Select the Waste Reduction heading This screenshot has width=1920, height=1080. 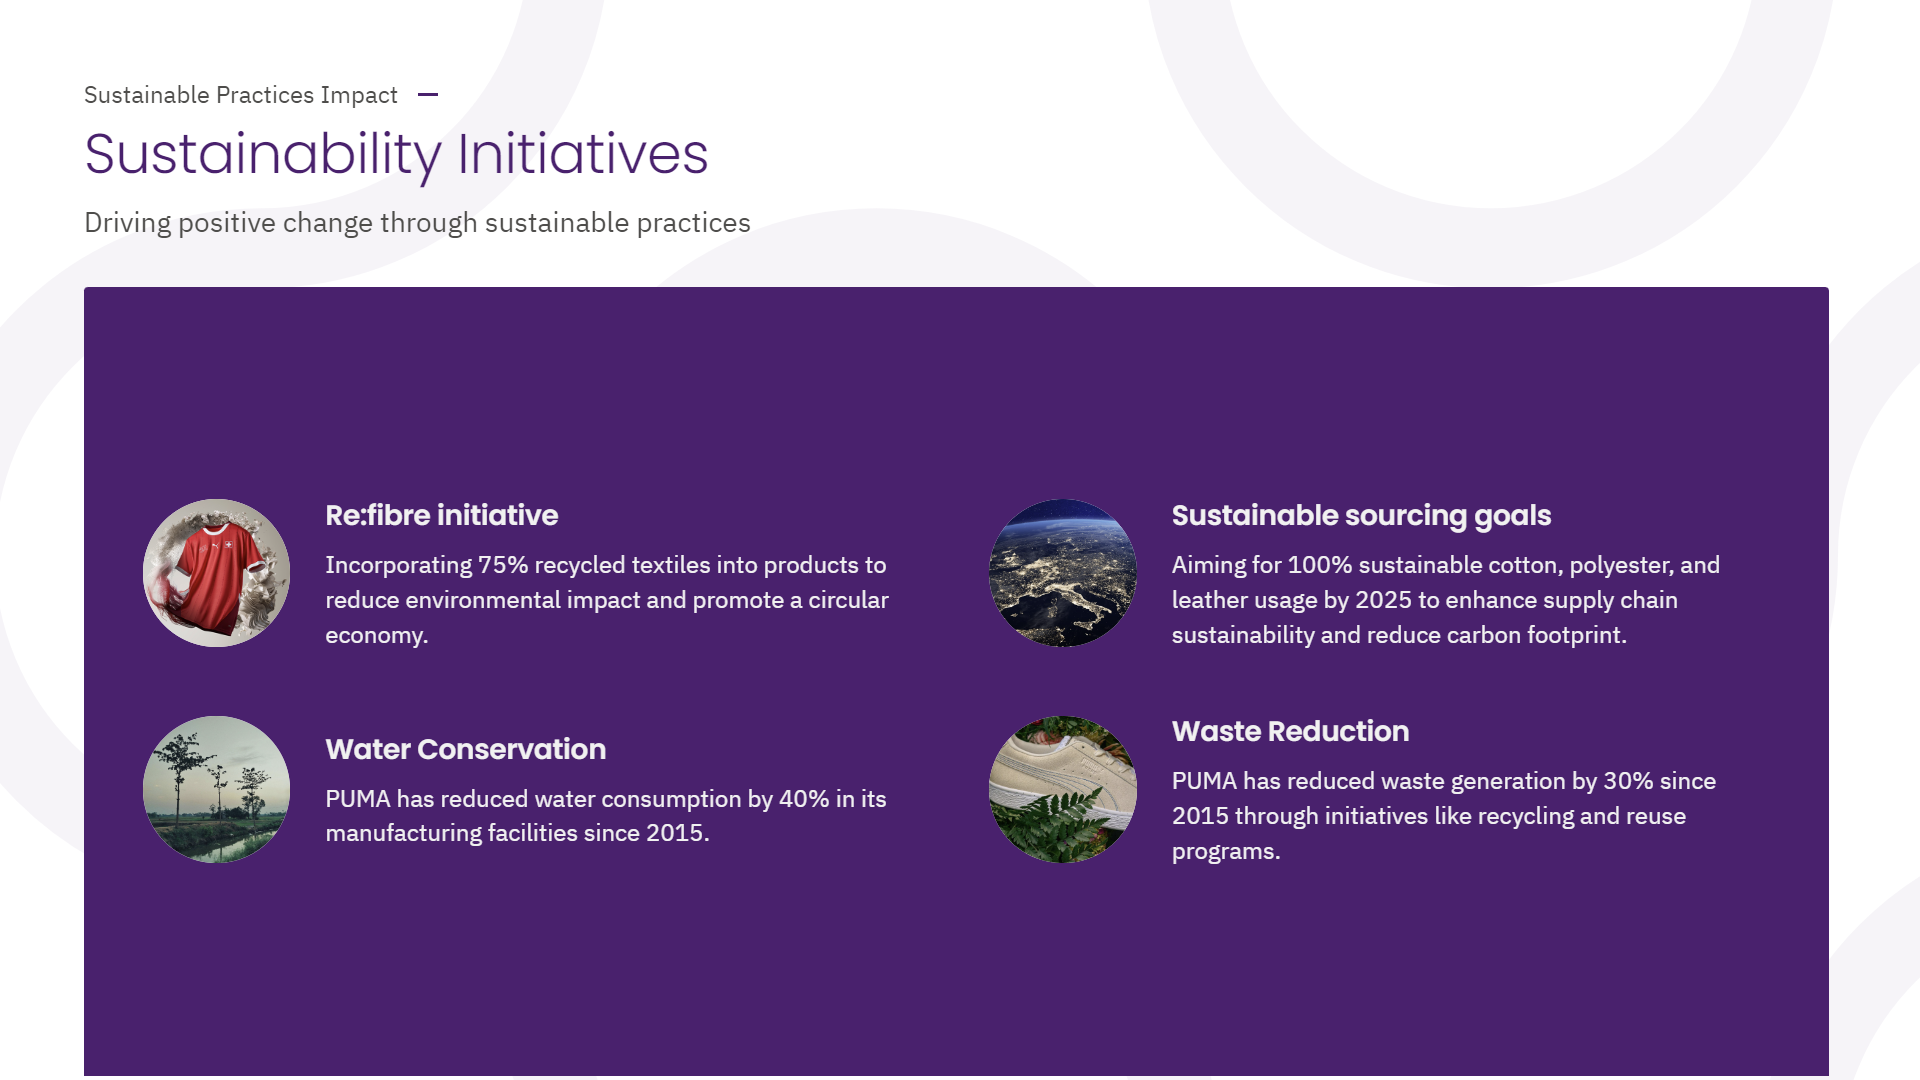[x=1290, y=731]
